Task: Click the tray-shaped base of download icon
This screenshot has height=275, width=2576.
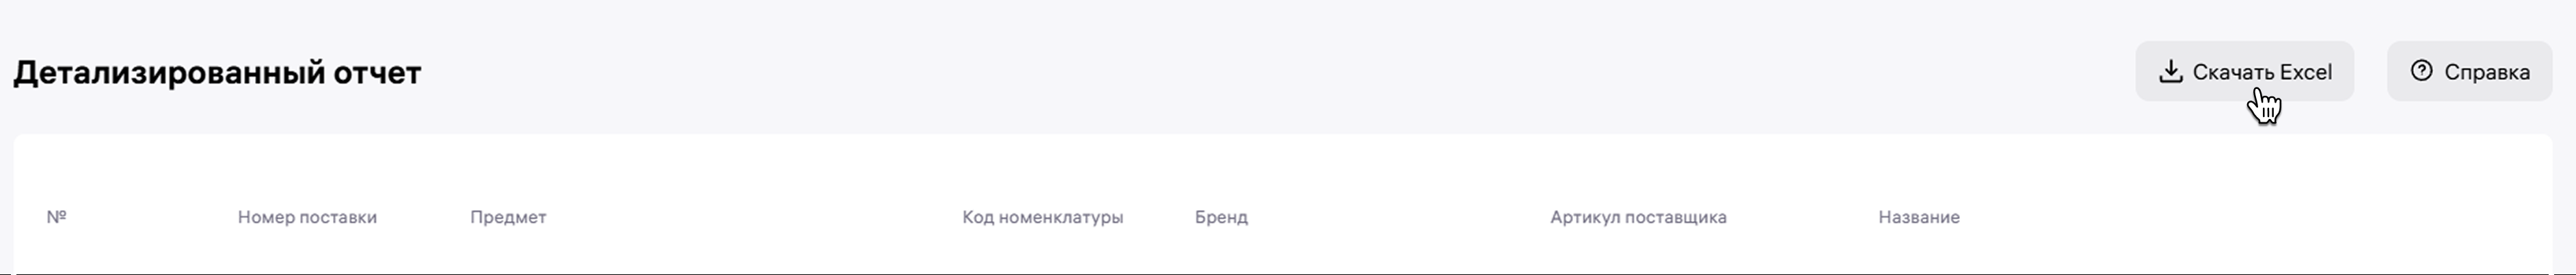Action: click(x=2170, y=79)
